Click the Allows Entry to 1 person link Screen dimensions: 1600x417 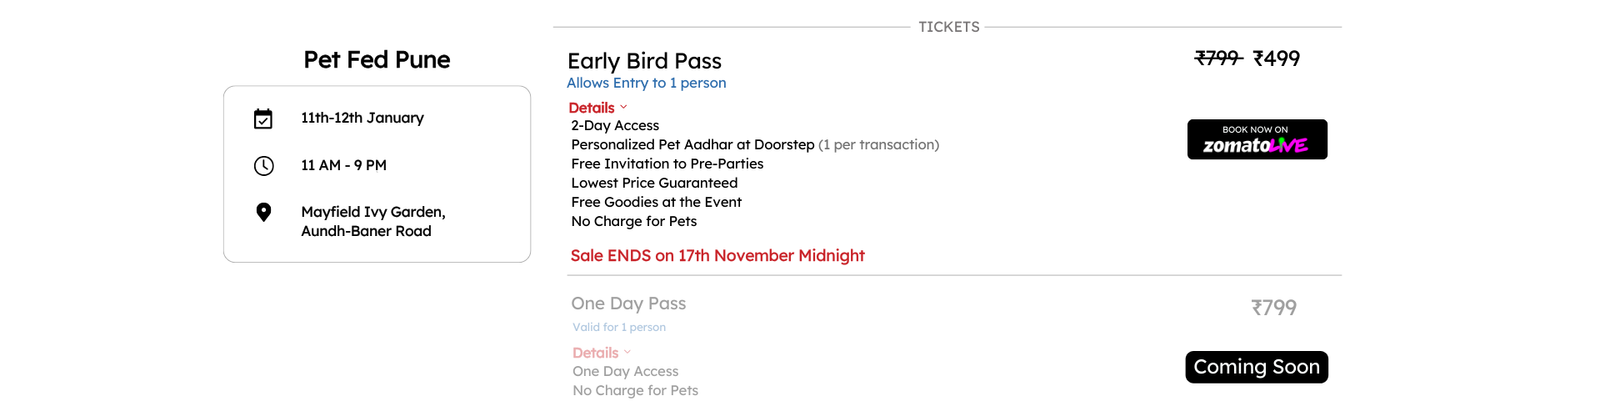[646, 83]
